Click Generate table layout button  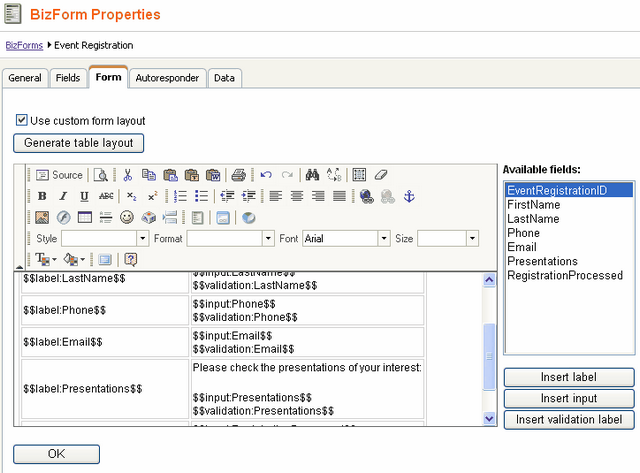click(78, 143)
